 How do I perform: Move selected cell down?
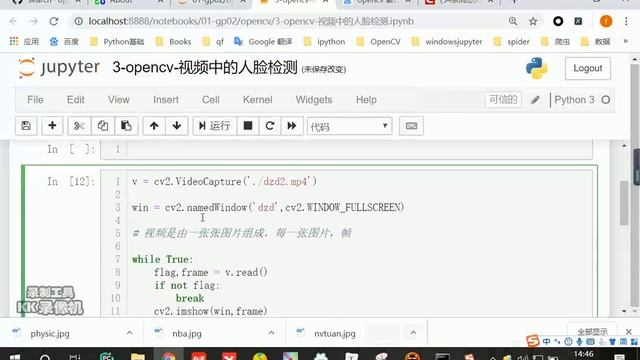tap(177, 126)
